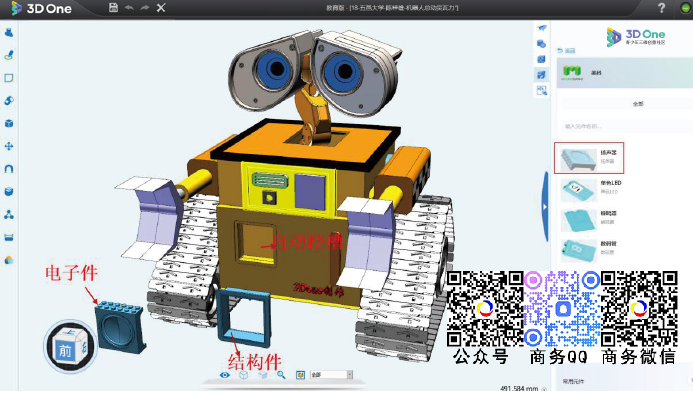Toggle the eye visibility icon in bottom toolbar
Screen dimensions: 693x393
point(225,375)
